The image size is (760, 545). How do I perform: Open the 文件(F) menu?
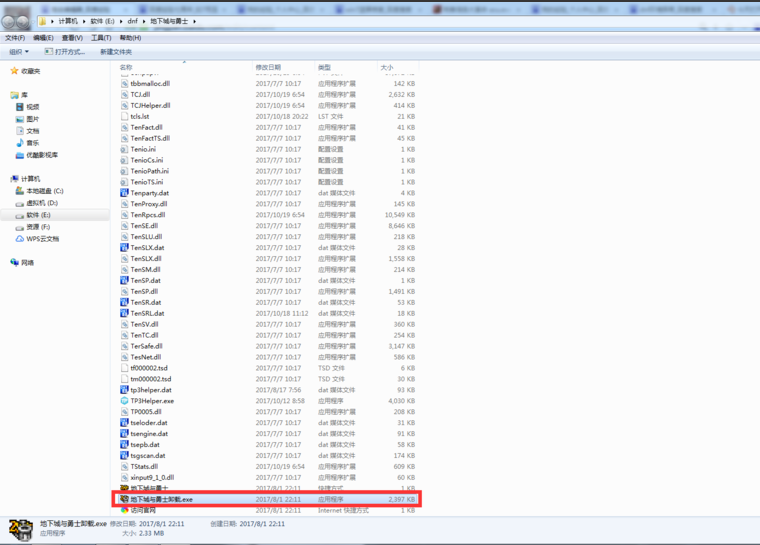(14, 38)
